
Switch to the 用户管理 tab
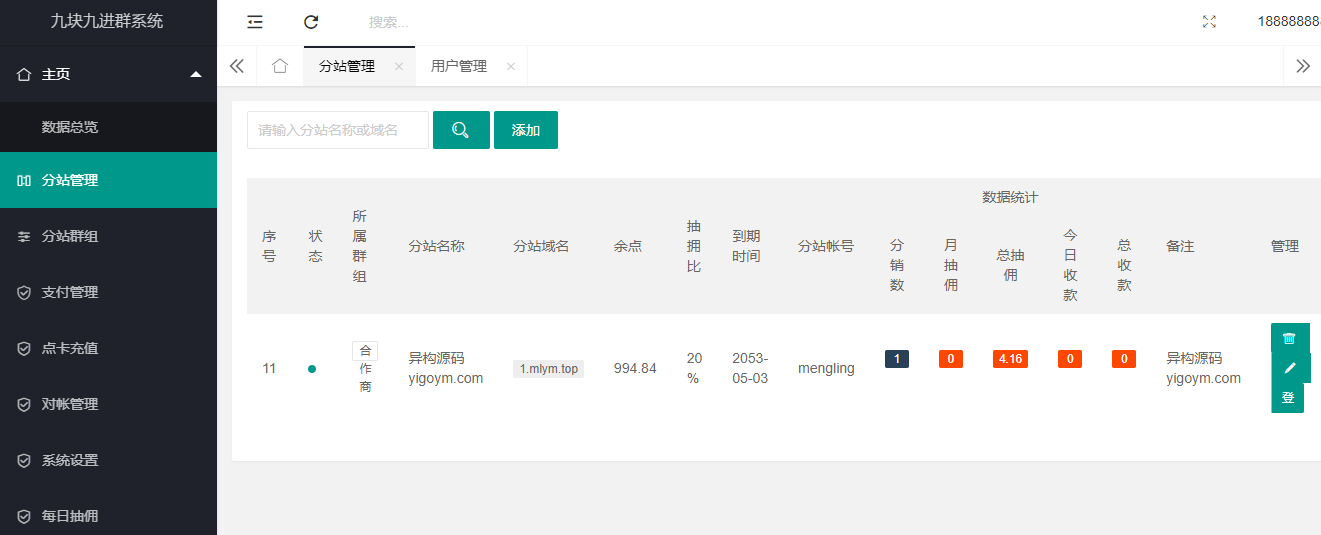(x=459, y=66)
